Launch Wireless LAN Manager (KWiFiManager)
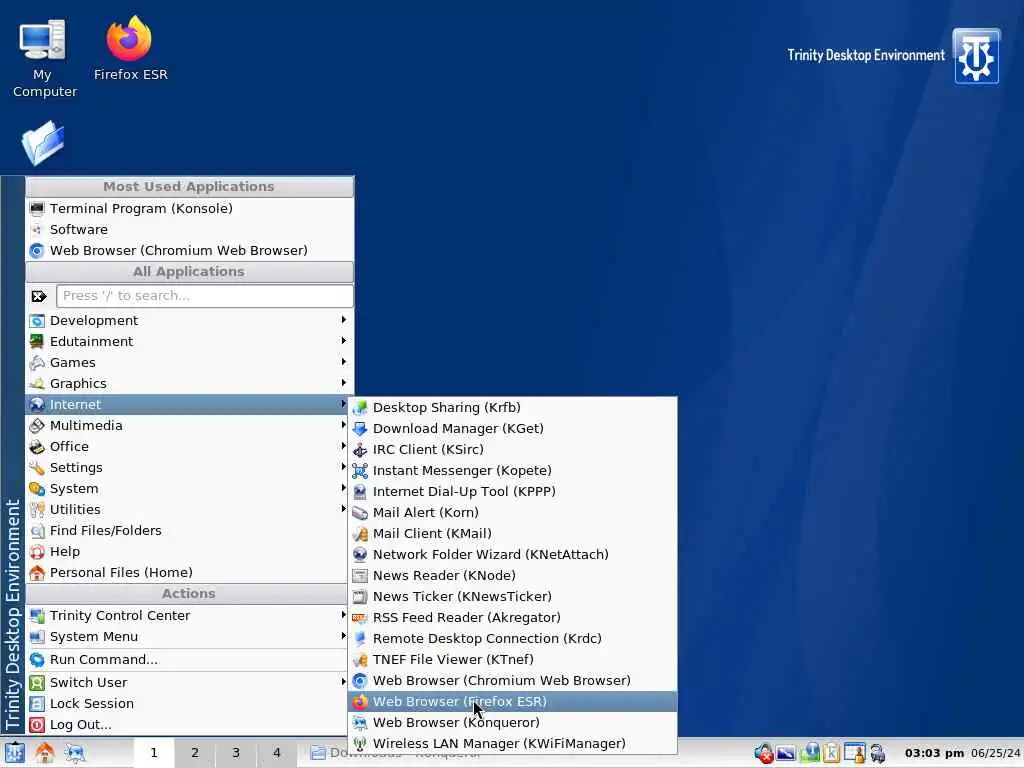This screenshot has width=1024, height=768. pos(513,743)
